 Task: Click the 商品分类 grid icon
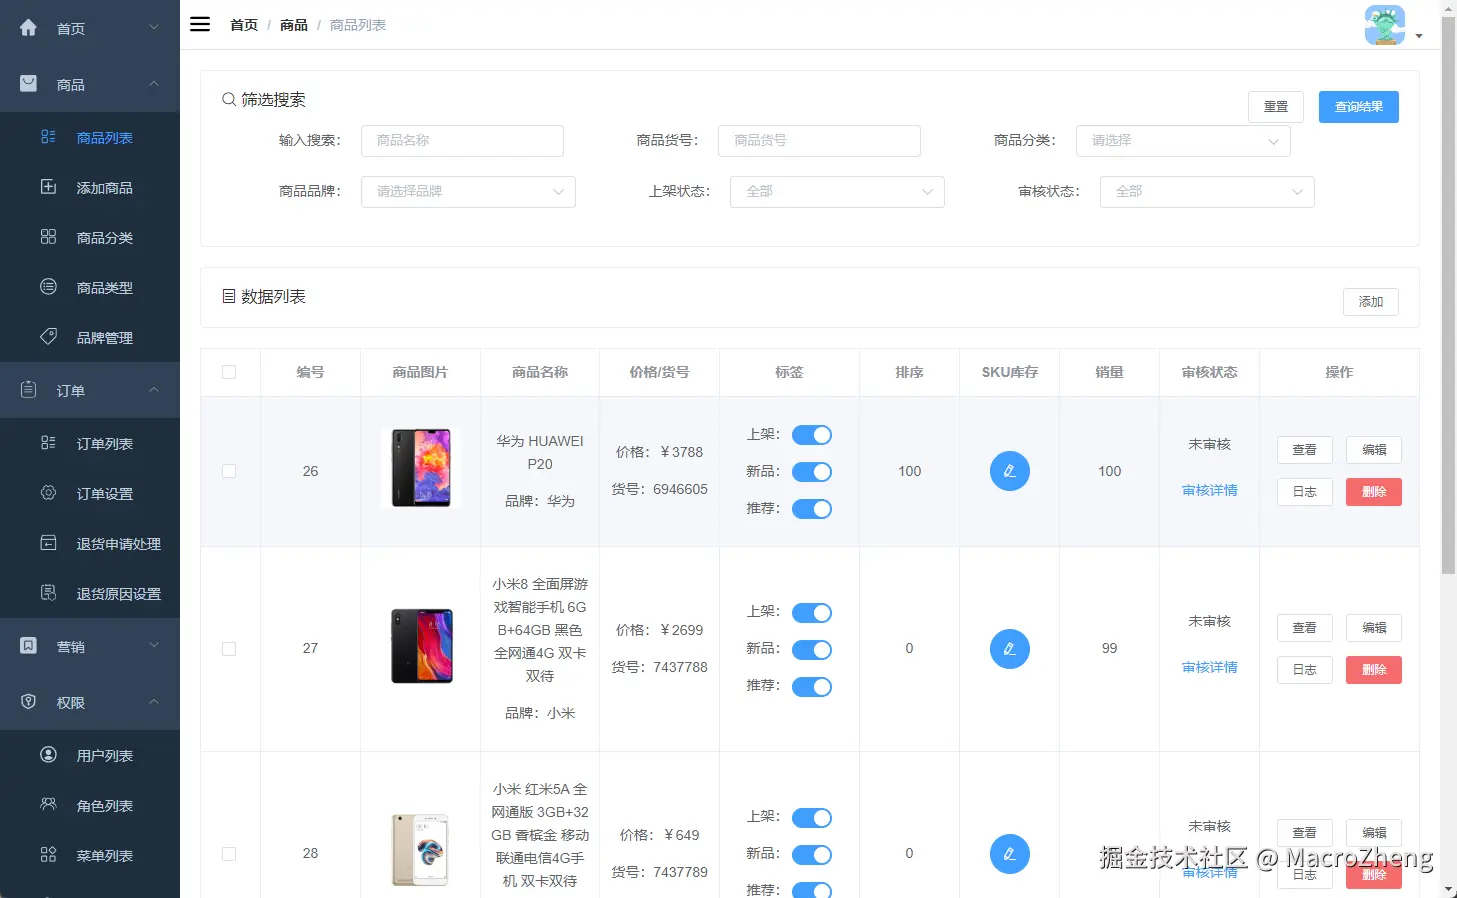pyautogui.click(x=48, y=237)
